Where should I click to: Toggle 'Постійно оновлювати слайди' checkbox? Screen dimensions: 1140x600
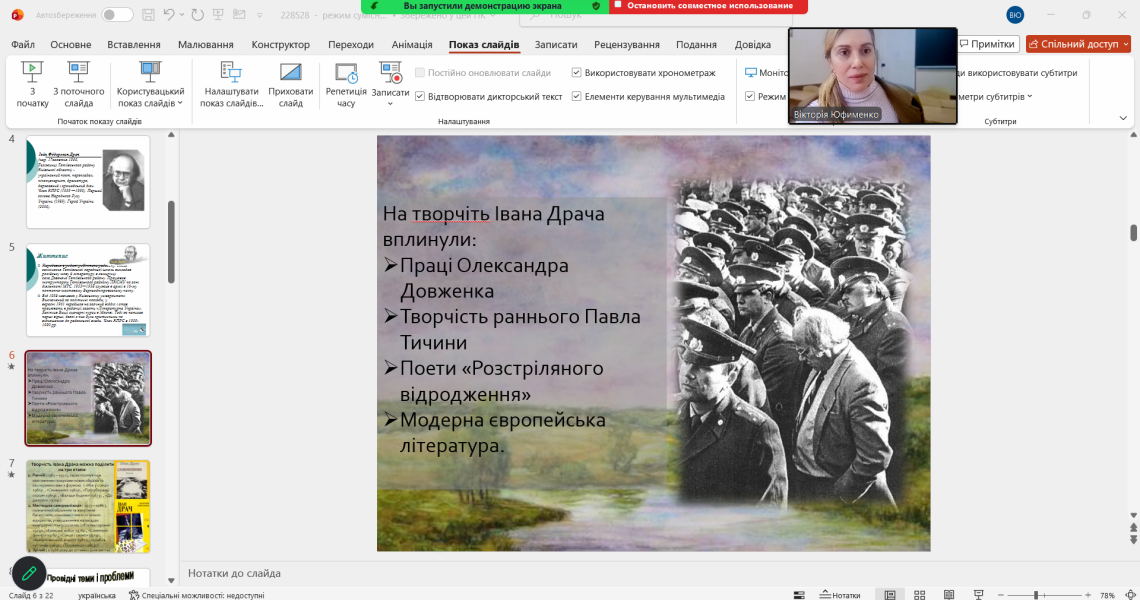coord(420,73)
